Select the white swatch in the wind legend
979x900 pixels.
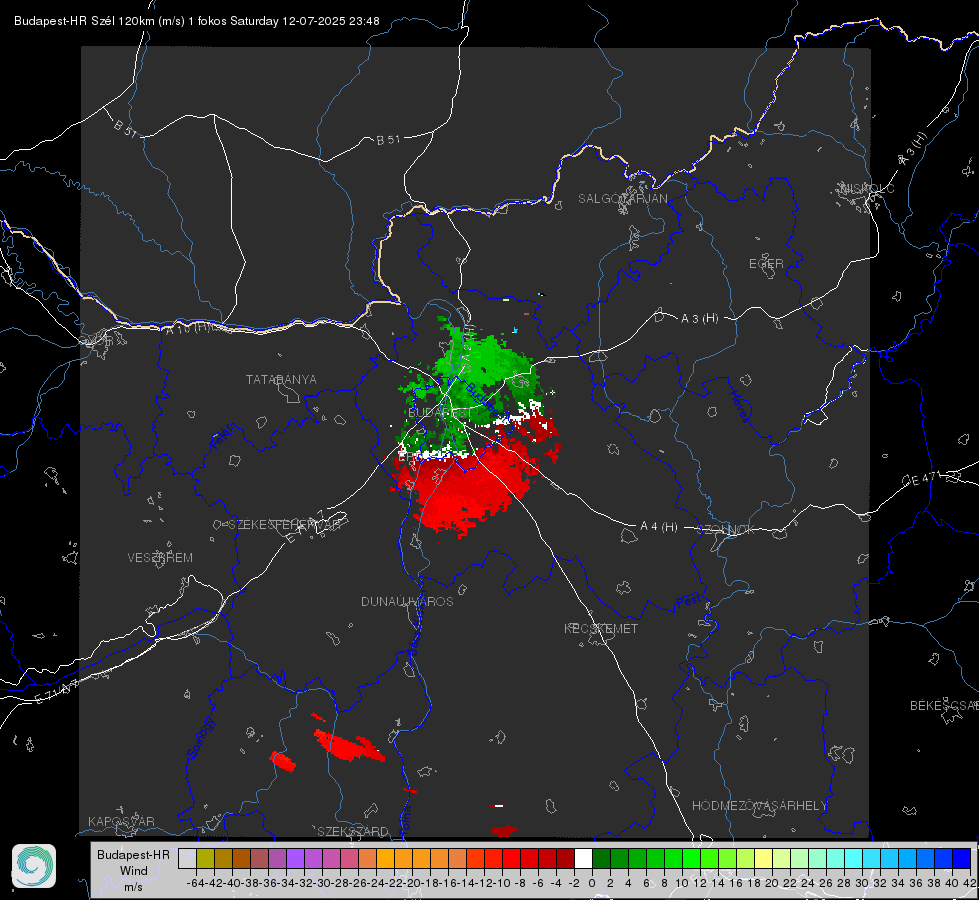pyautogui.click(x=583, y=858)
